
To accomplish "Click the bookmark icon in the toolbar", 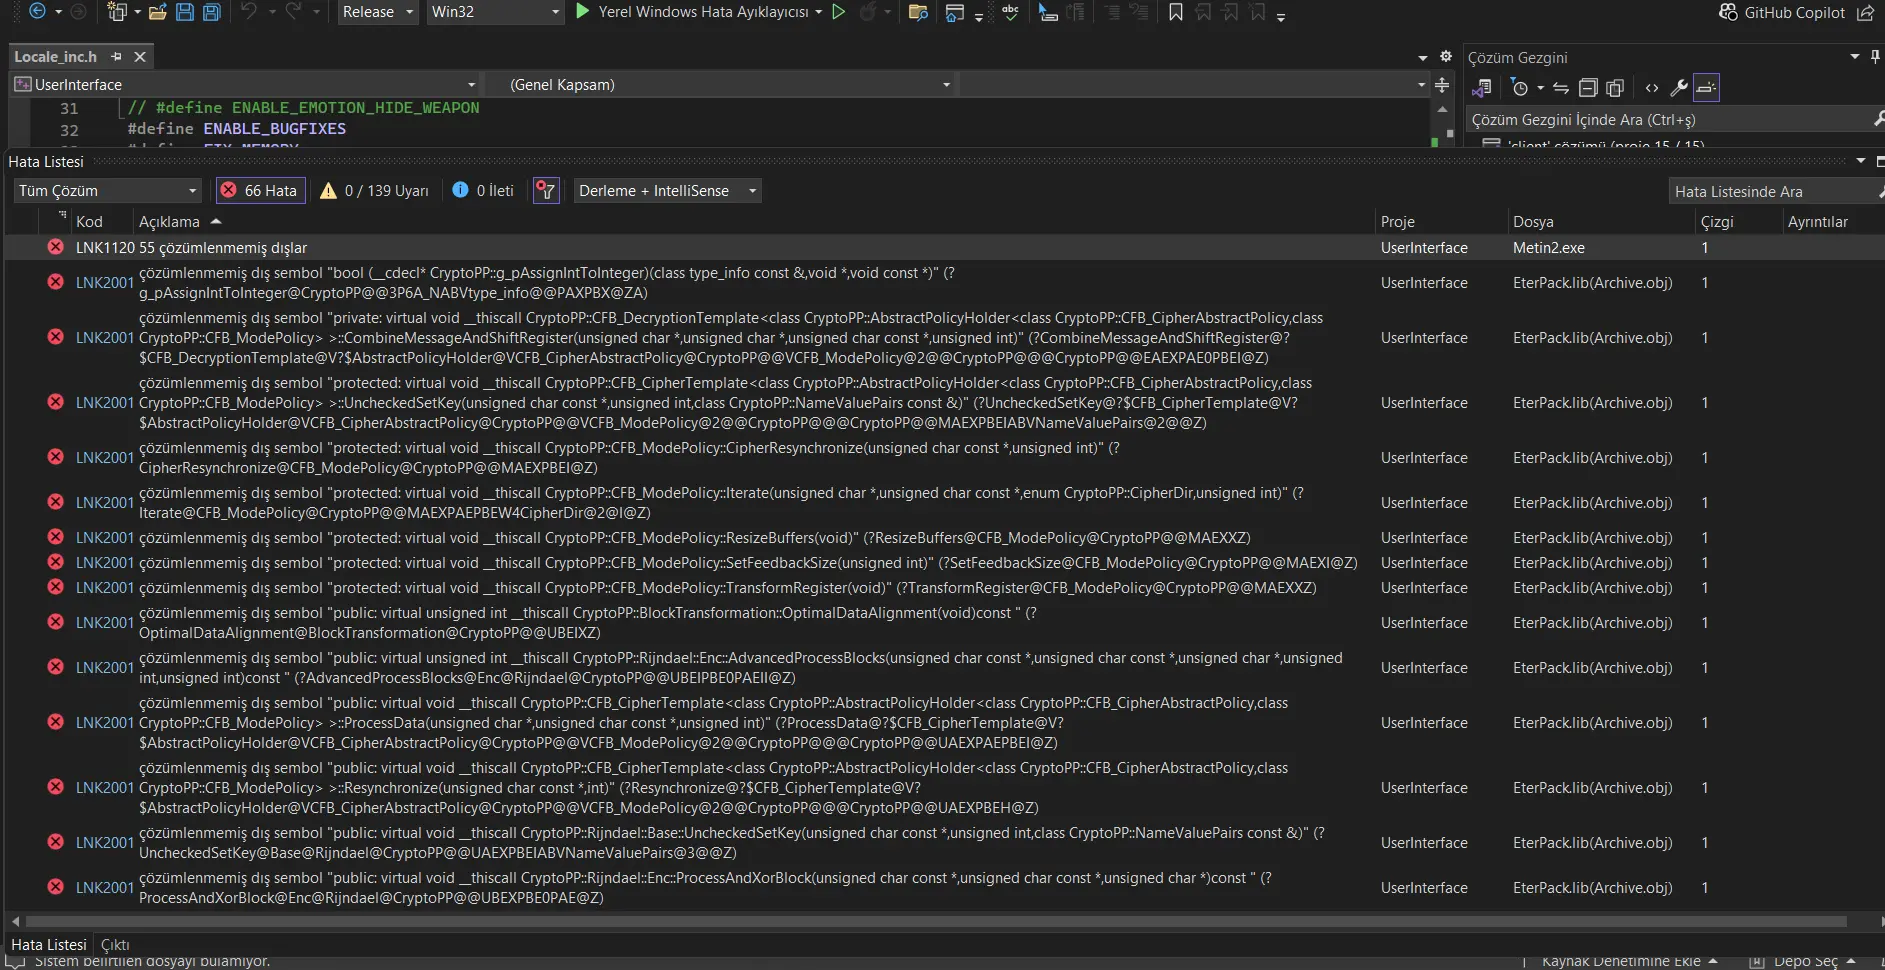I will pyautogui.click(x=1176, y=12).
